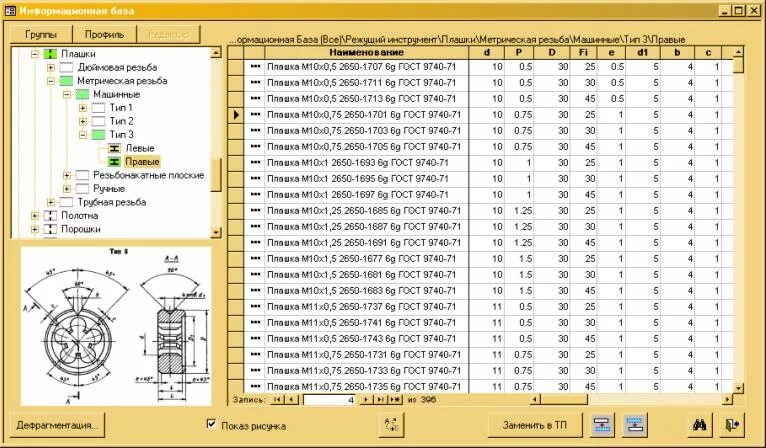Select the Левые tree item
The width and height of the screenshot is (766, 448).
140,148
